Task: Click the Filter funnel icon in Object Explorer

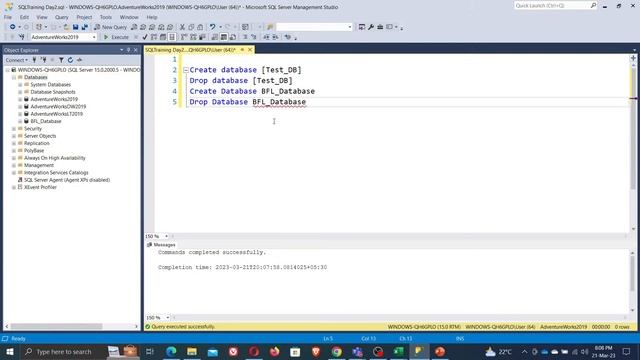Action: coord(61,60)
